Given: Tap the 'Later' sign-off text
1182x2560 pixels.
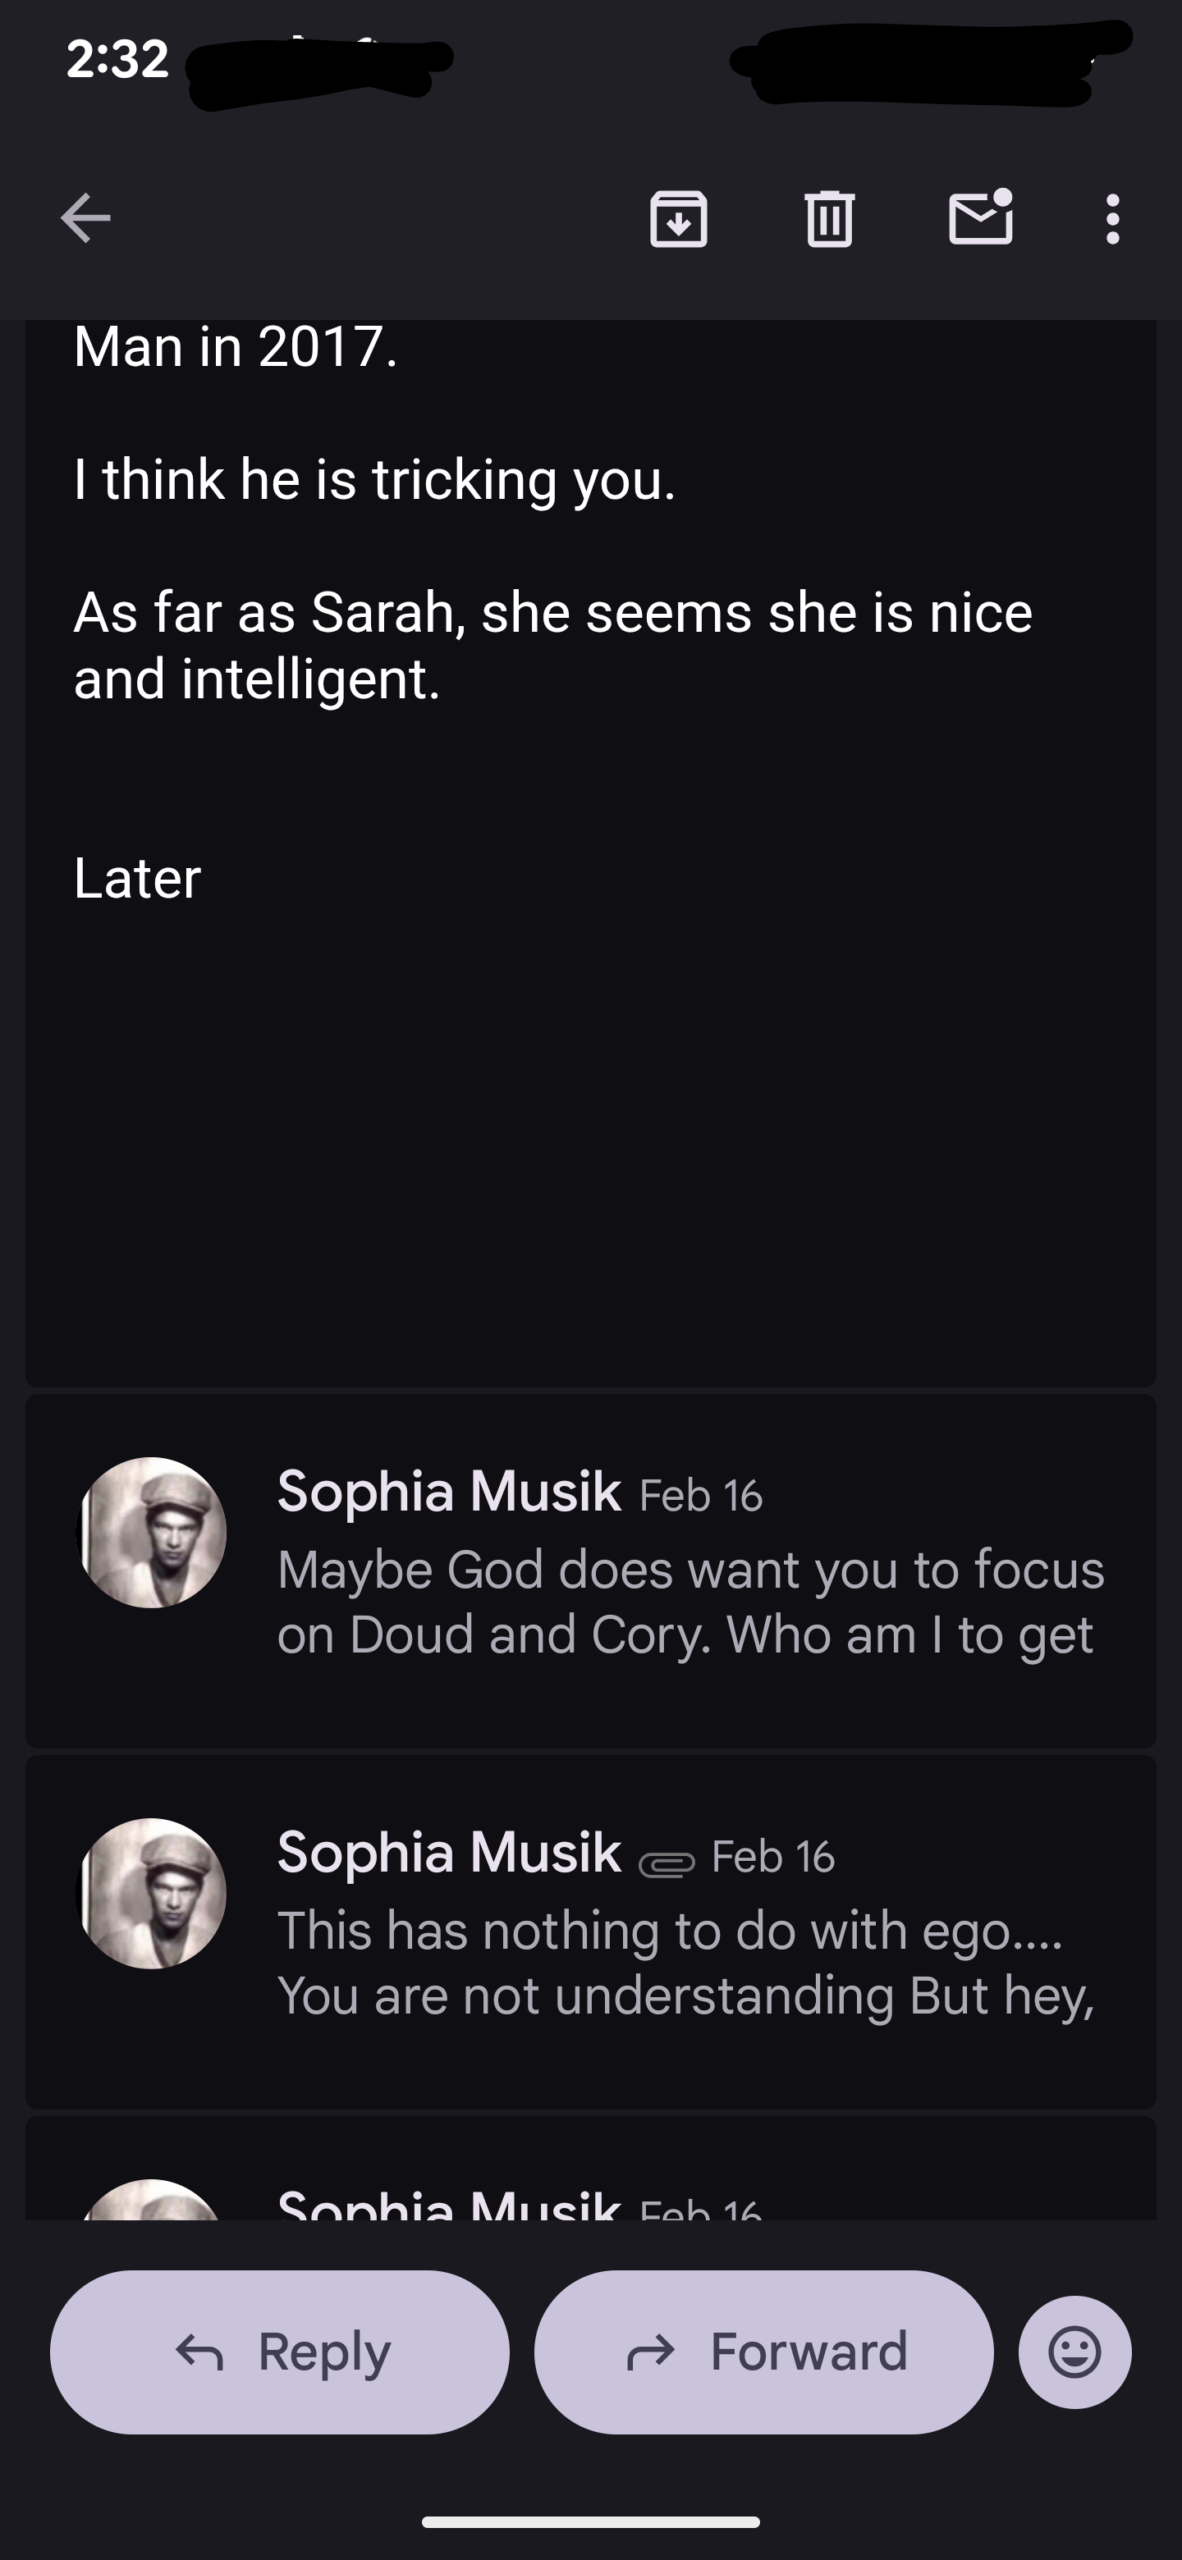Looking at the screenshot, I should [x=138, y=878].
